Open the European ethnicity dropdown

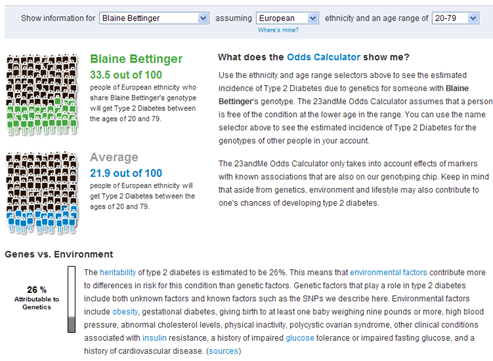coord(287,18)
